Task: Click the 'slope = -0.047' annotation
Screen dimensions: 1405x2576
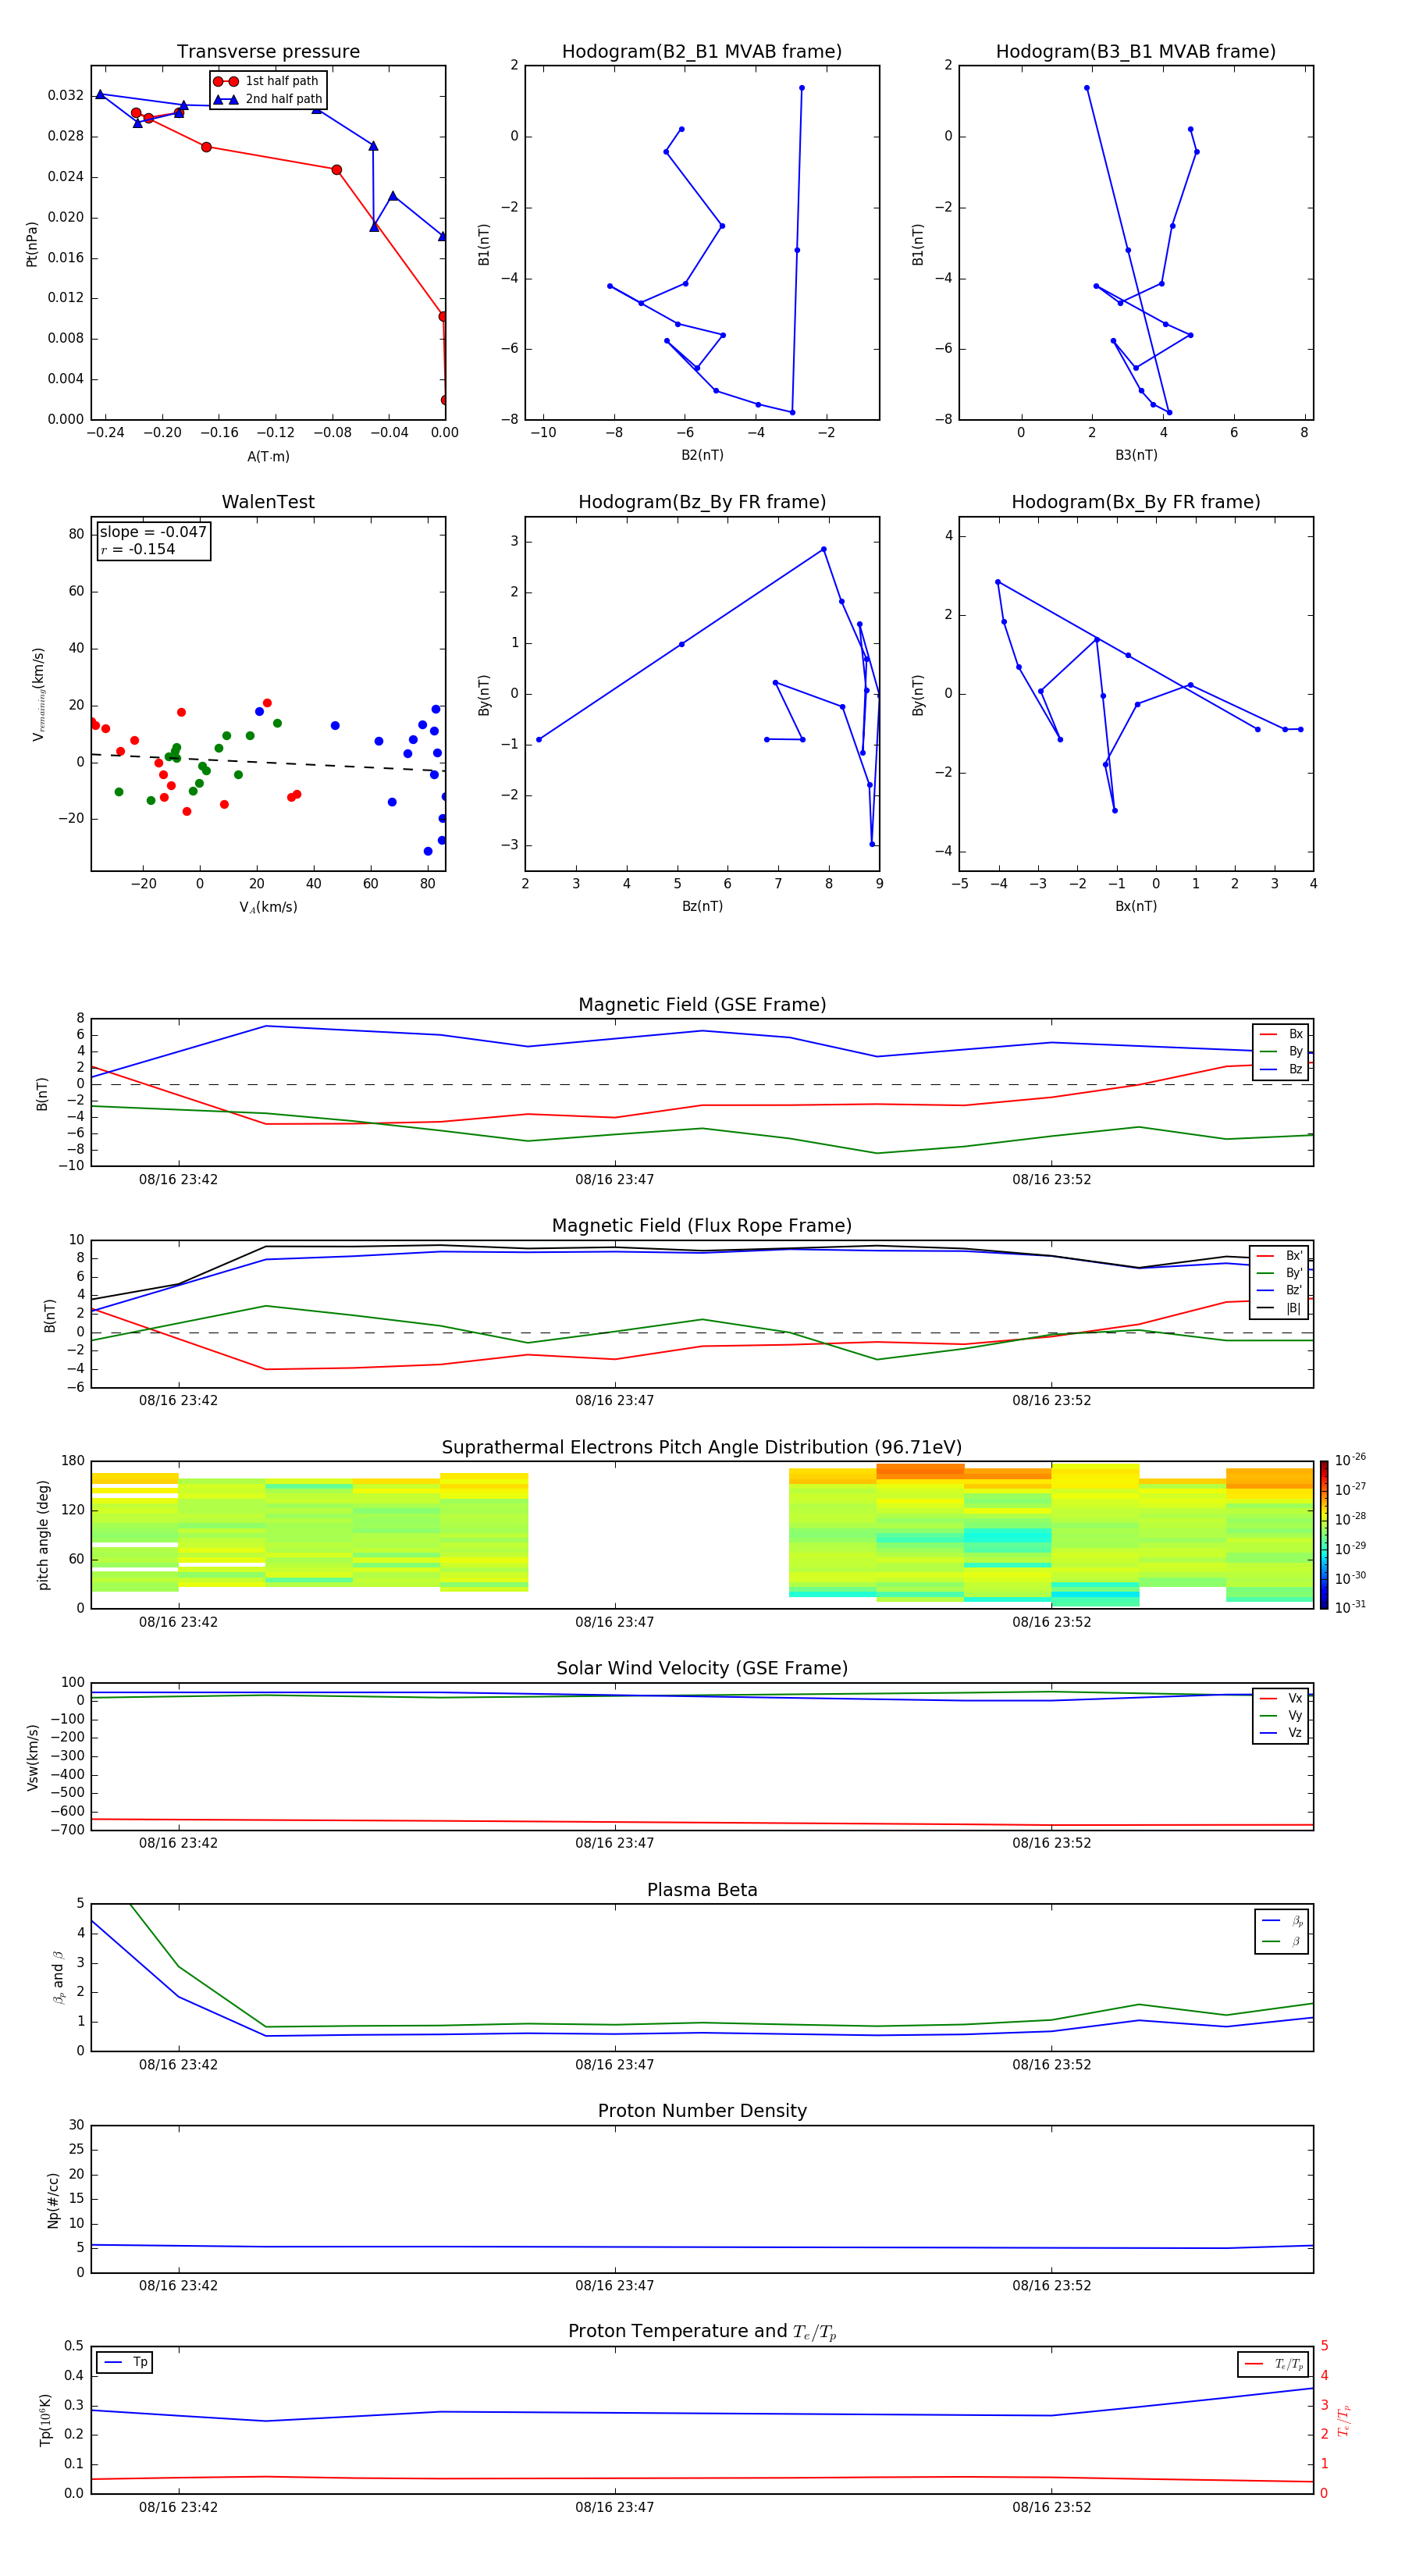Action: pos(153,532)
